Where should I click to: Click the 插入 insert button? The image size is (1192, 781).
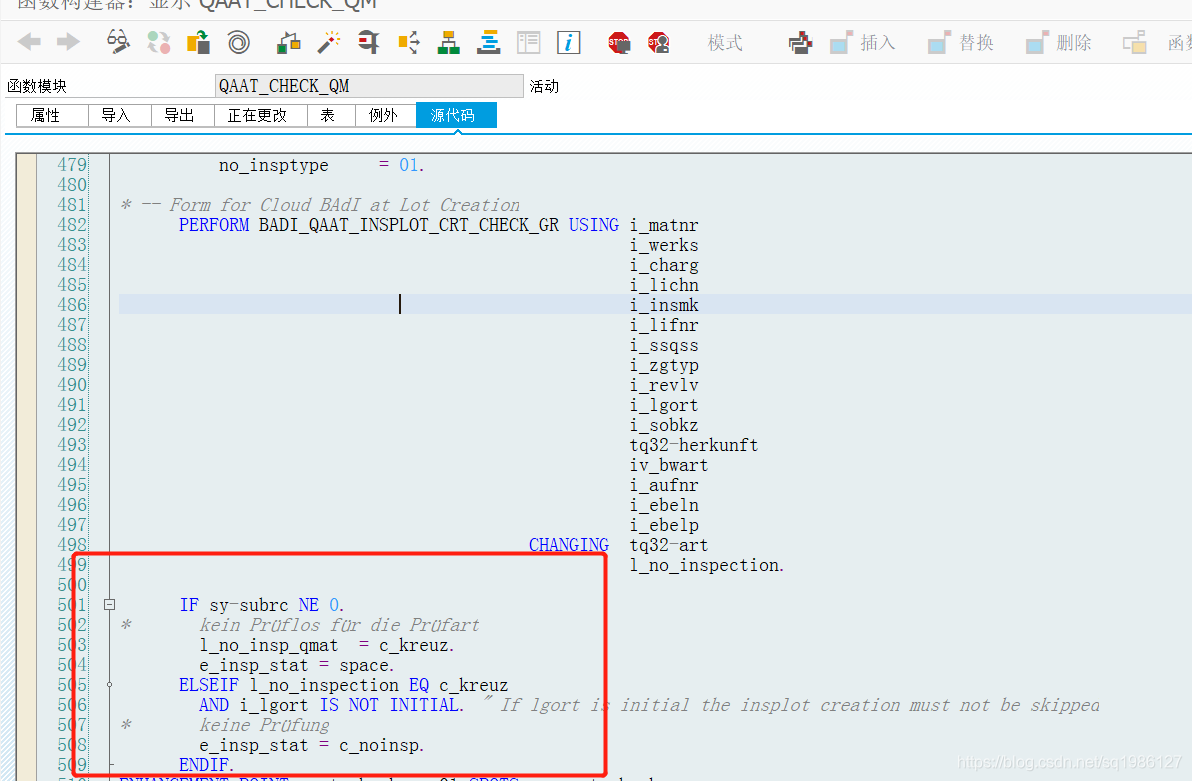coord(863,43)
